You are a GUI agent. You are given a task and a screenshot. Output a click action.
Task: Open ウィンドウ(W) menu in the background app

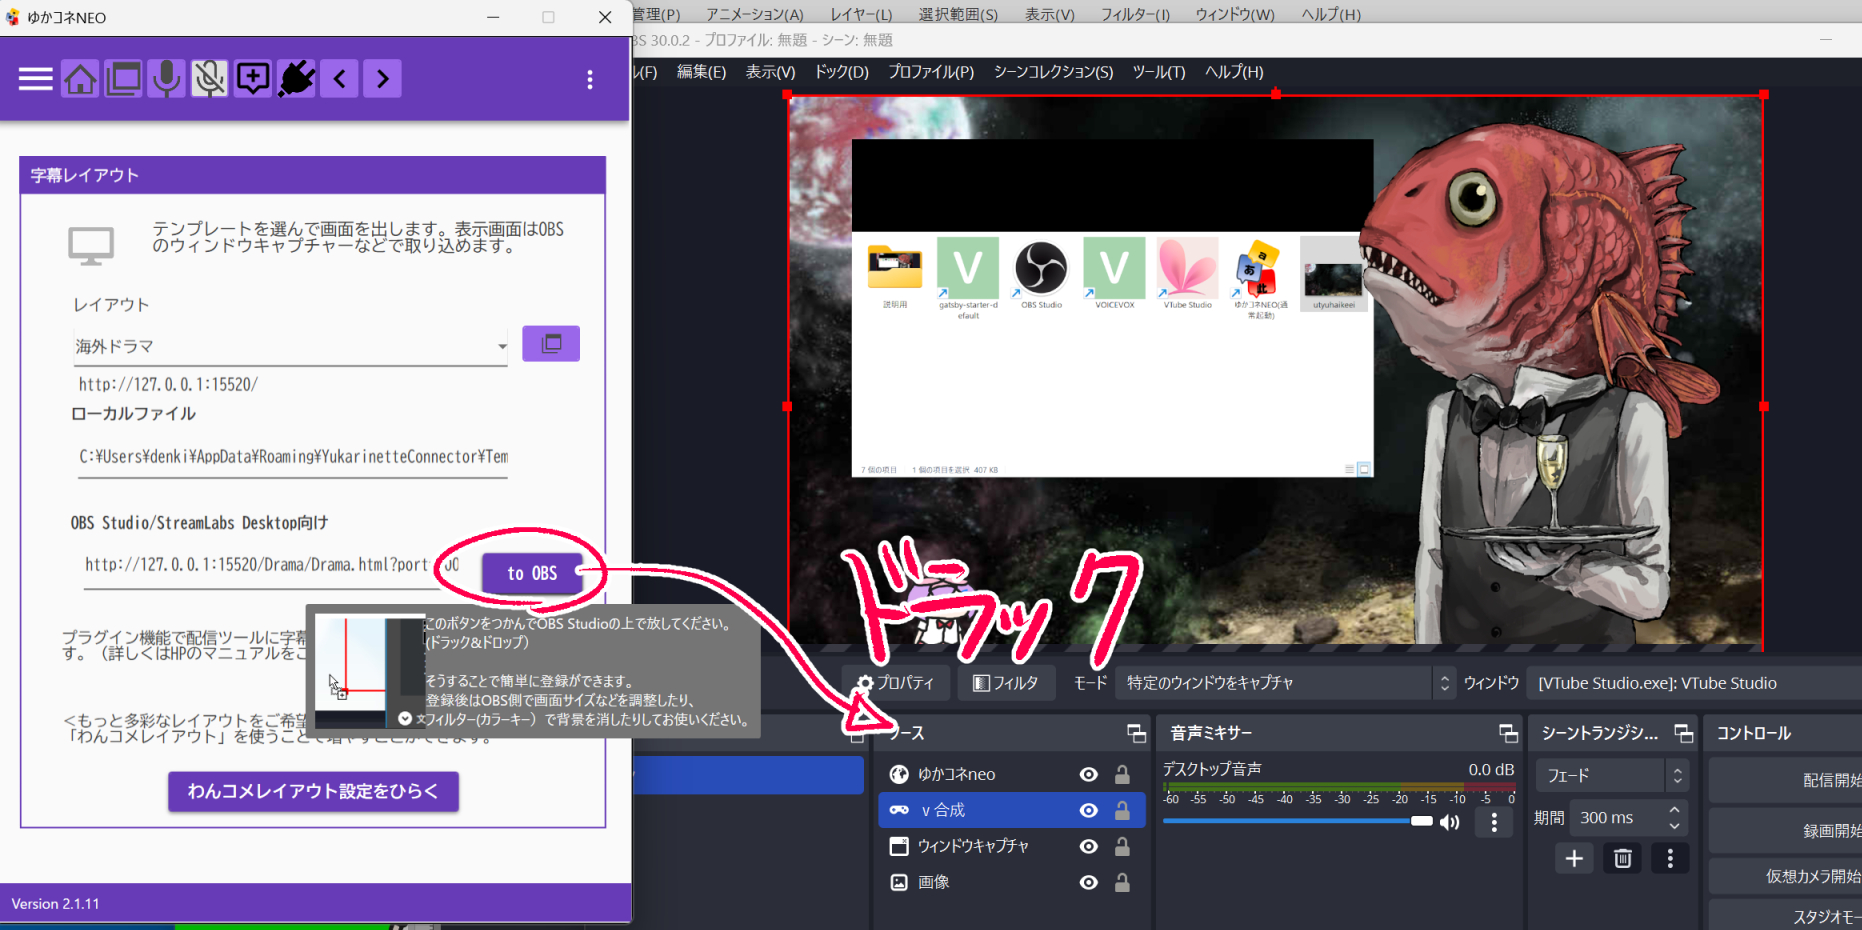coord(1235,14)
